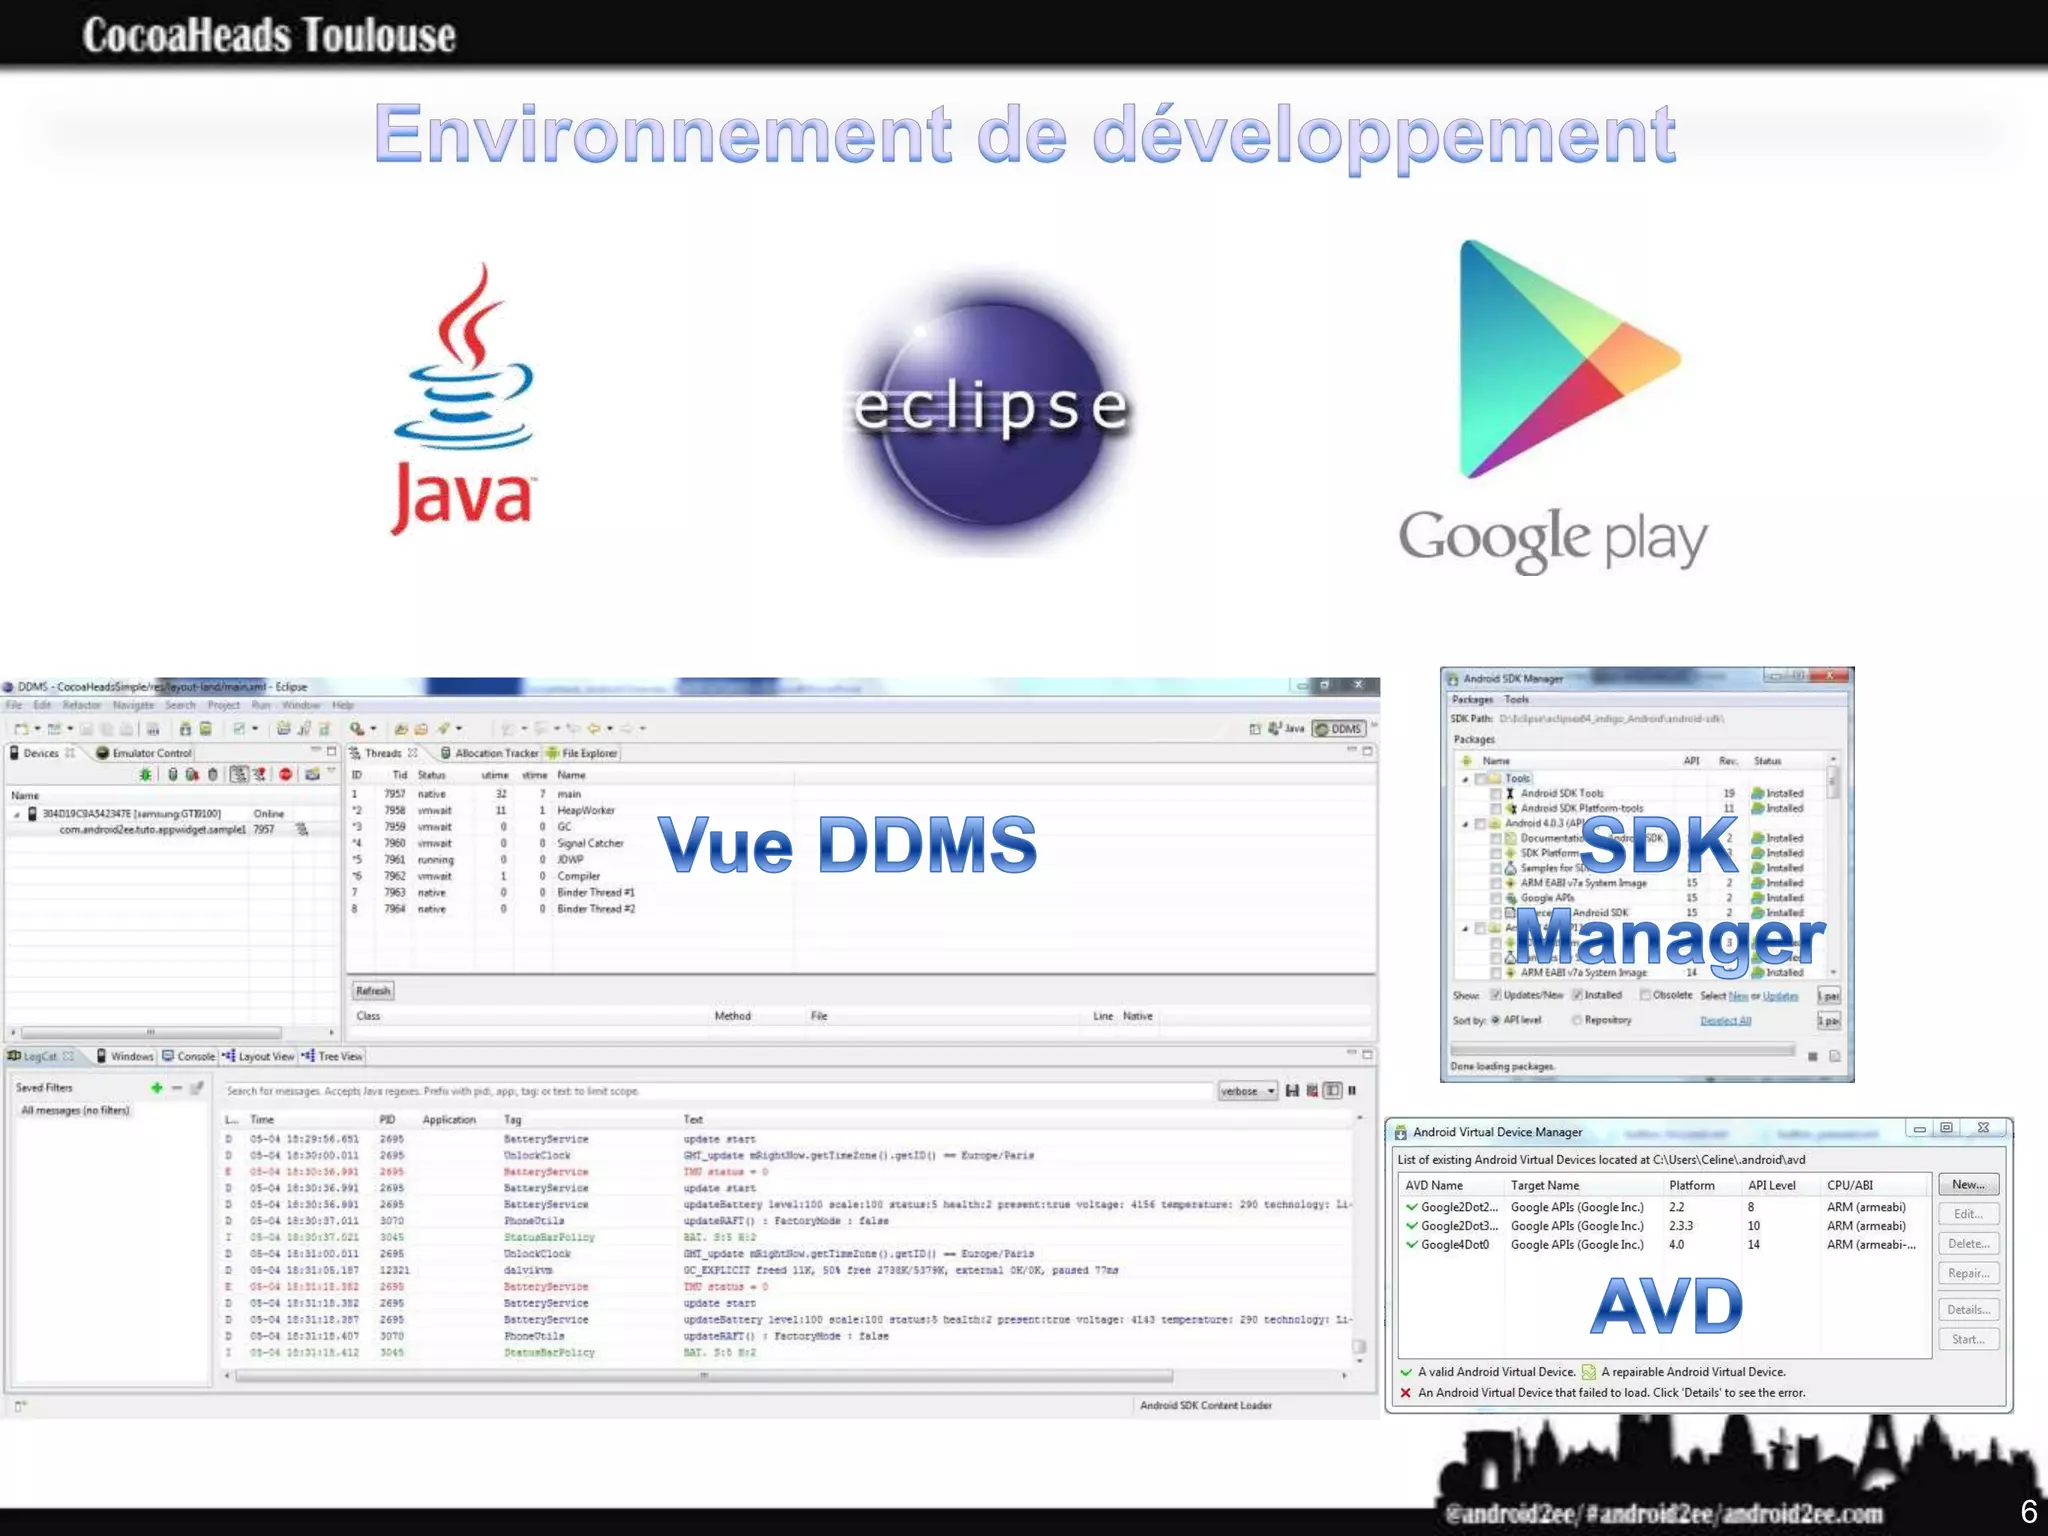
Task: Click the green debug bug icon in Devices panel
Action: pyautogui.click(x=146, y=774)
